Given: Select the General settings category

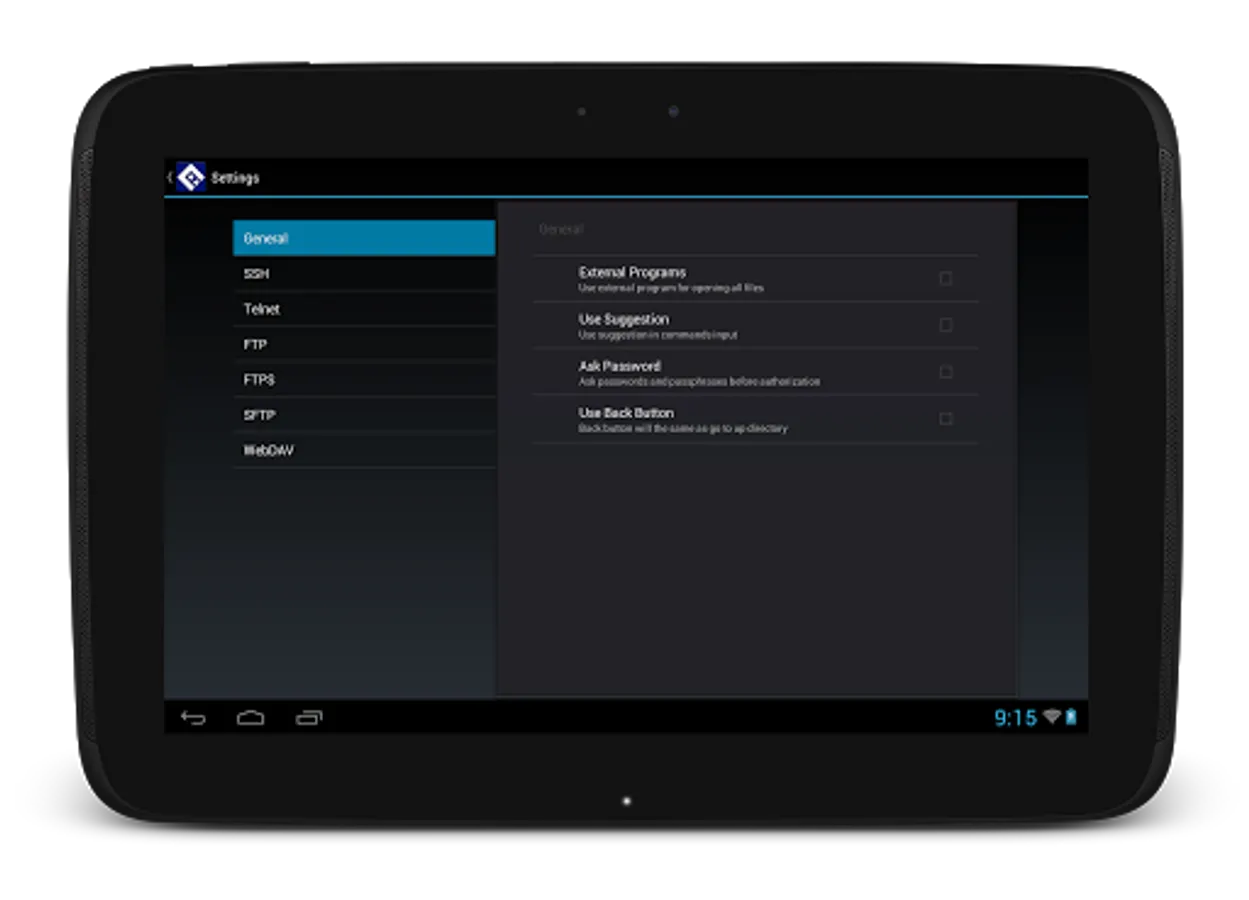Looking at the screenshot, I should click(364, 238).
